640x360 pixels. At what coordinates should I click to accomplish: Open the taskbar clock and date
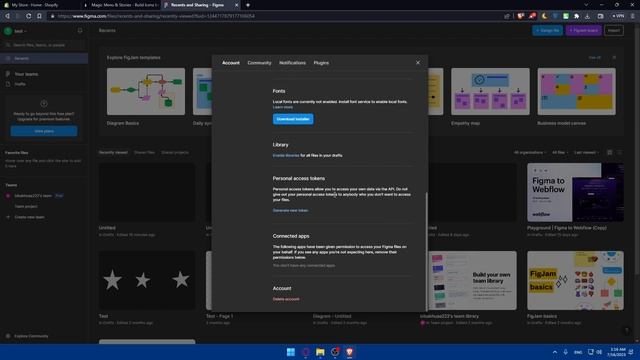616,352
